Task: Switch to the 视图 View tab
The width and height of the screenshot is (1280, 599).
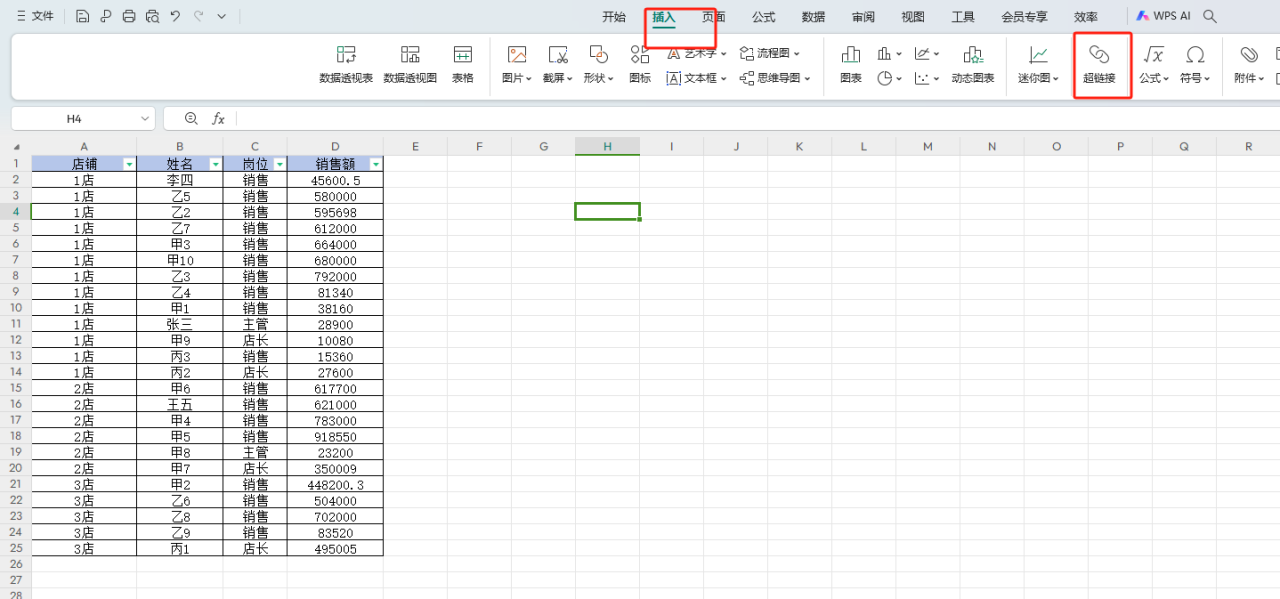Action: coord(913,17)
